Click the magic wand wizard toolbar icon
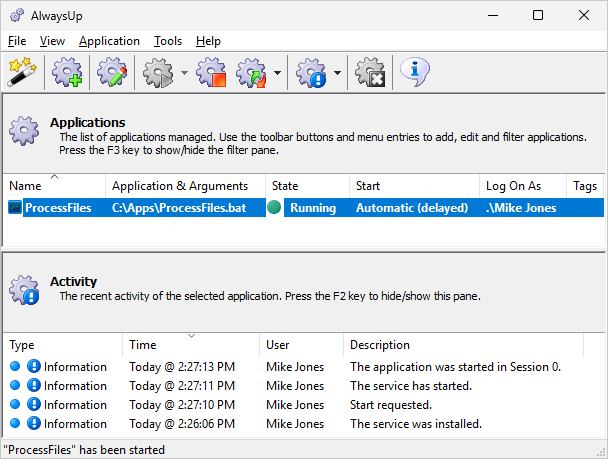Image resolution: width=608 pixels, height=459 pixels. [x=20, y=72]
